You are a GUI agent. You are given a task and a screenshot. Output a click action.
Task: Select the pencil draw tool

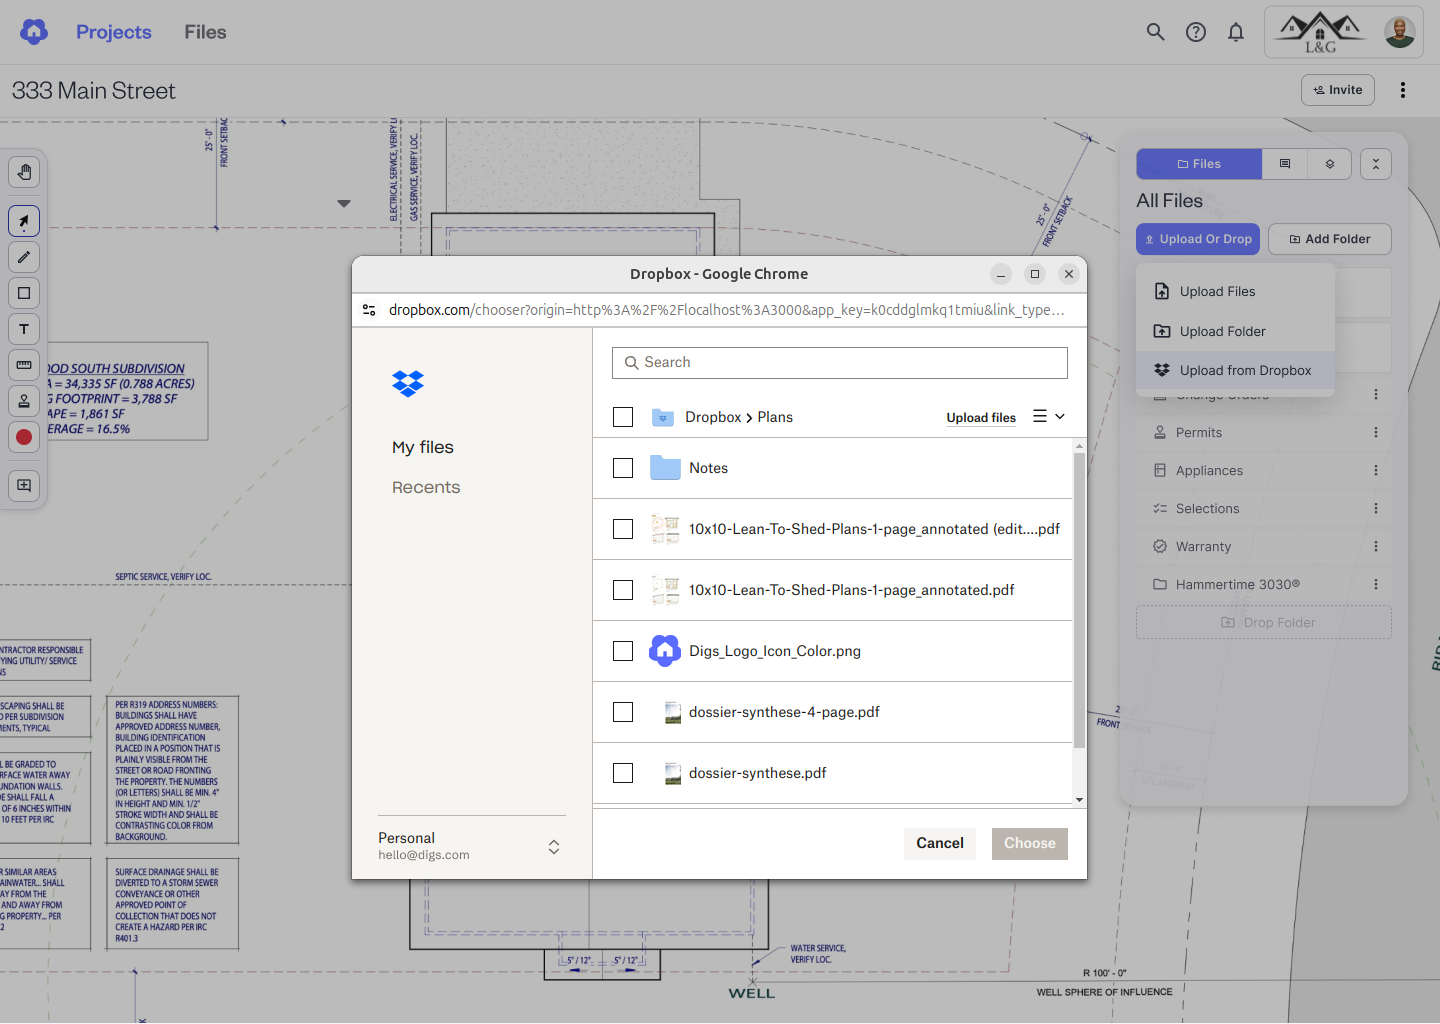click(x=24, y=257)
